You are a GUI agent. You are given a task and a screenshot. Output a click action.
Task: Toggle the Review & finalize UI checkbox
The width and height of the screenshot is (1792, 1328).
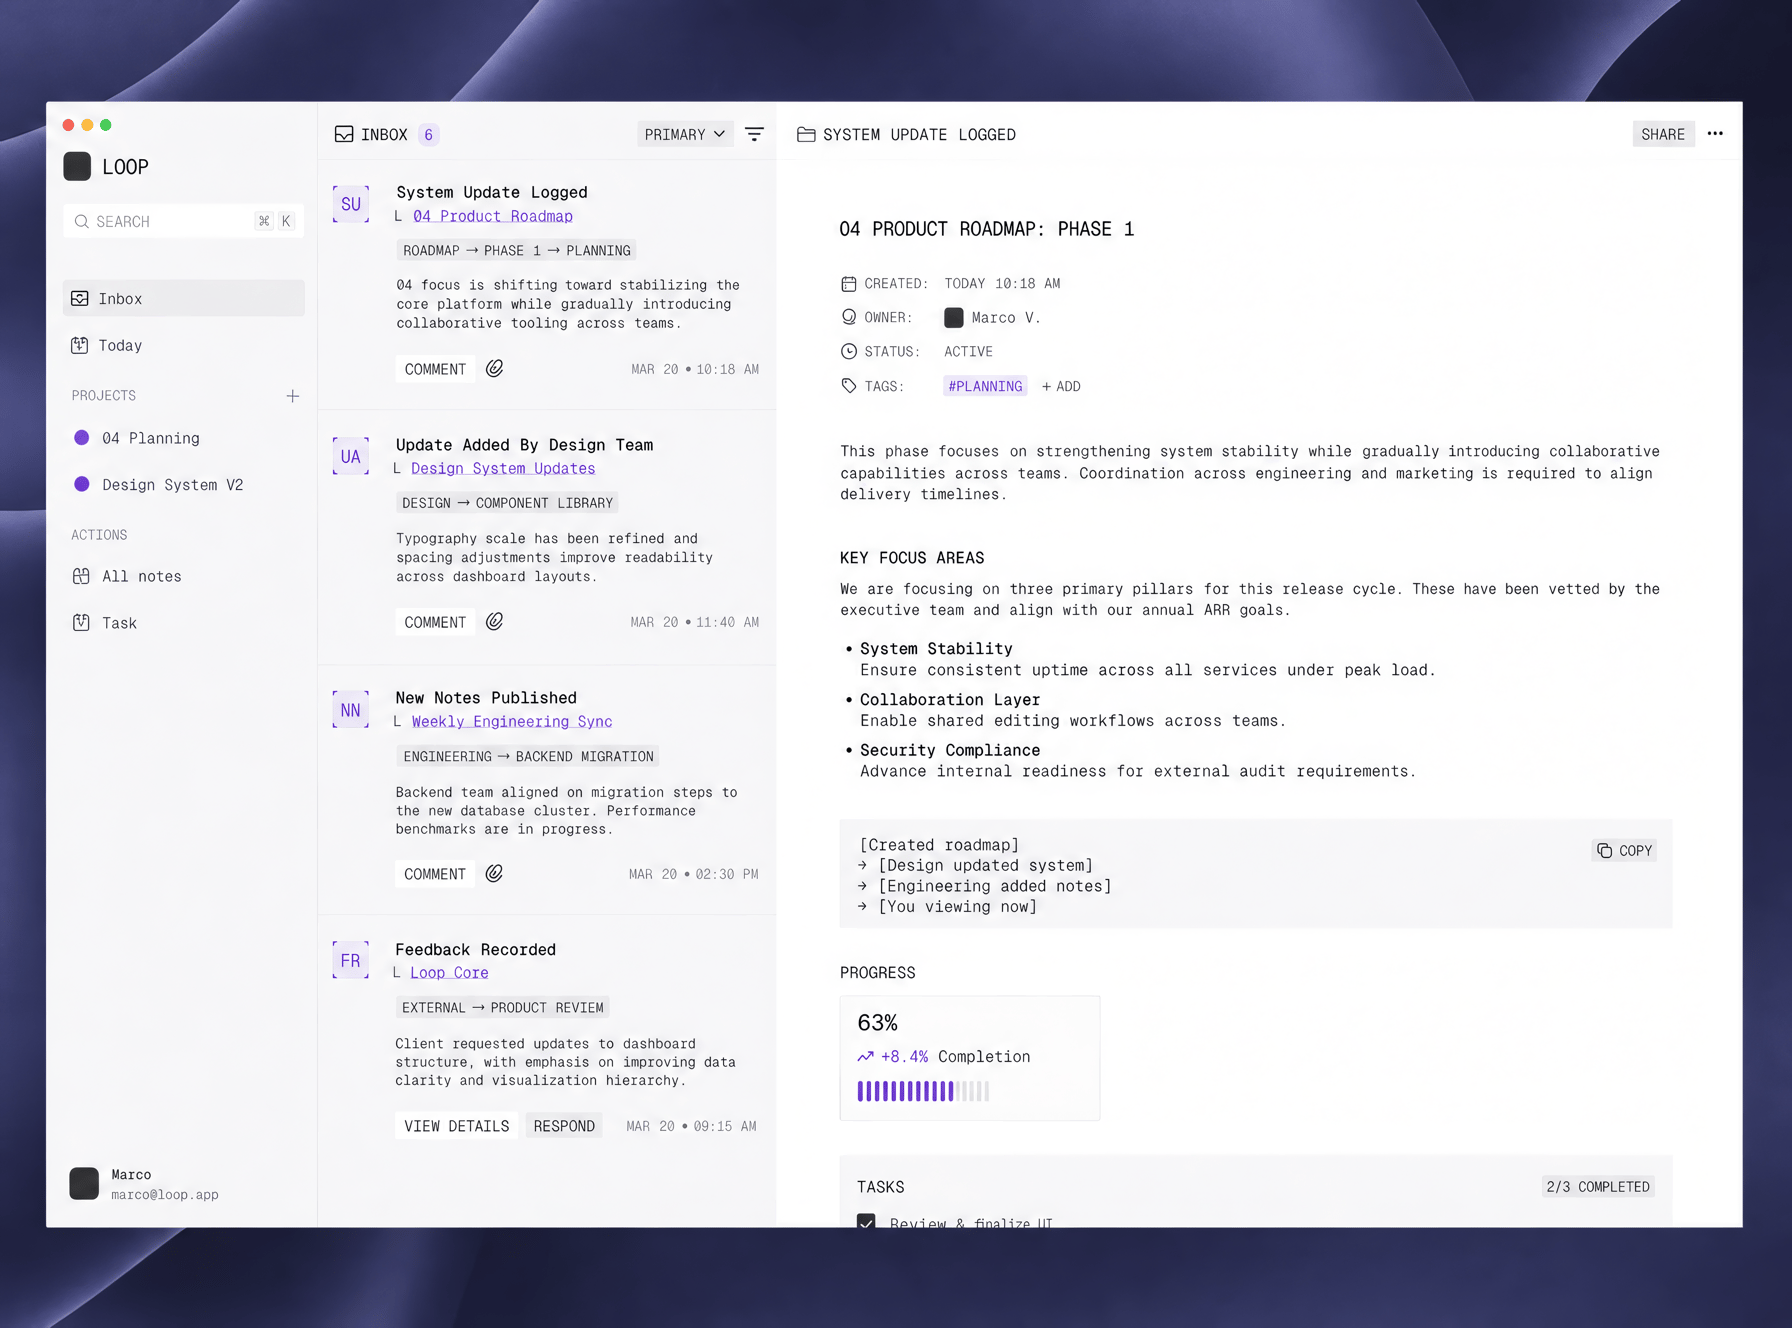tap(866, 1220)
